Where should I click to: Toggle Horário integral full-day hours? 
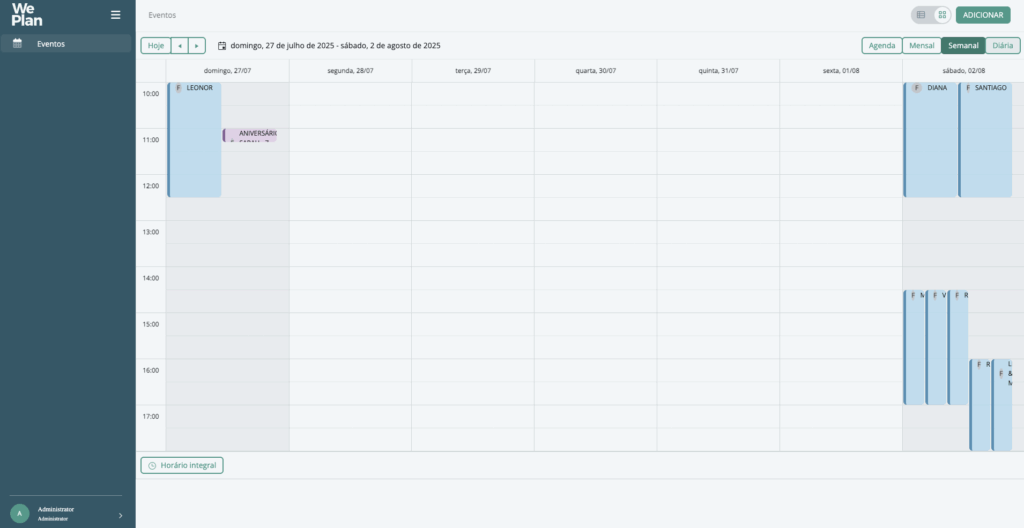tap(182, 465)
